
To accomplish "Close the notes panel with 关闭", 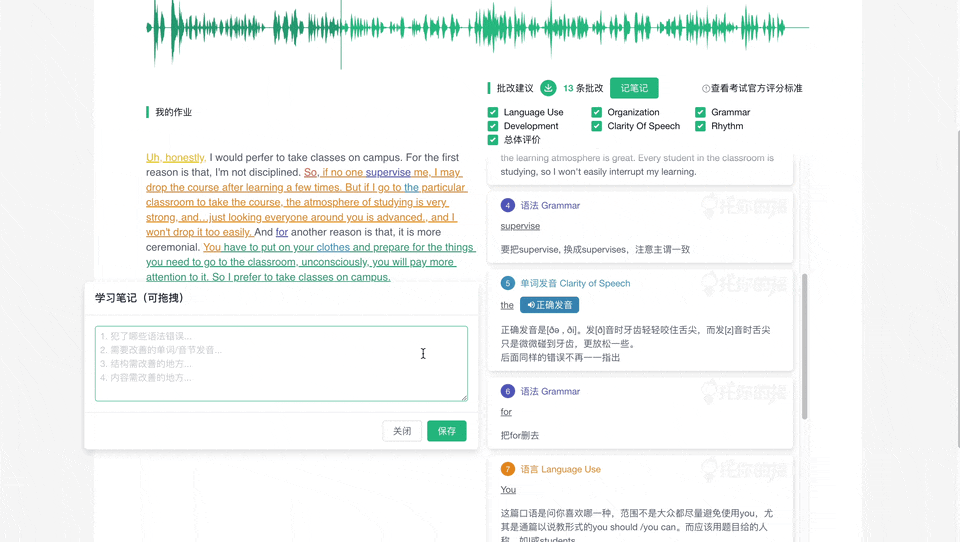I will point(402,431).
